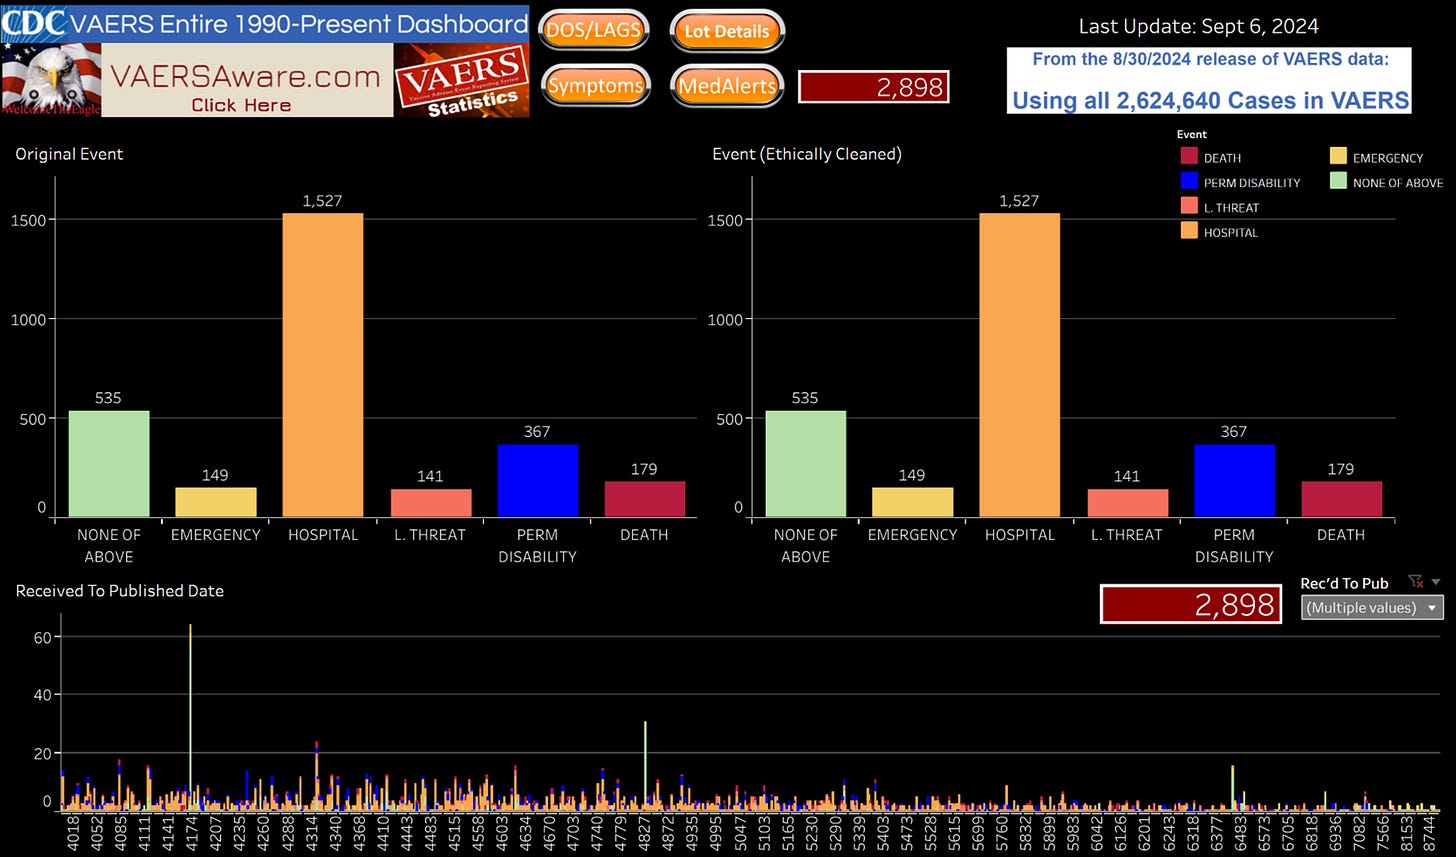The width and height of the screenshot is (1456, 857).
Task: Select DEATH bar in Original Event chart
Action: pos(644,499)
